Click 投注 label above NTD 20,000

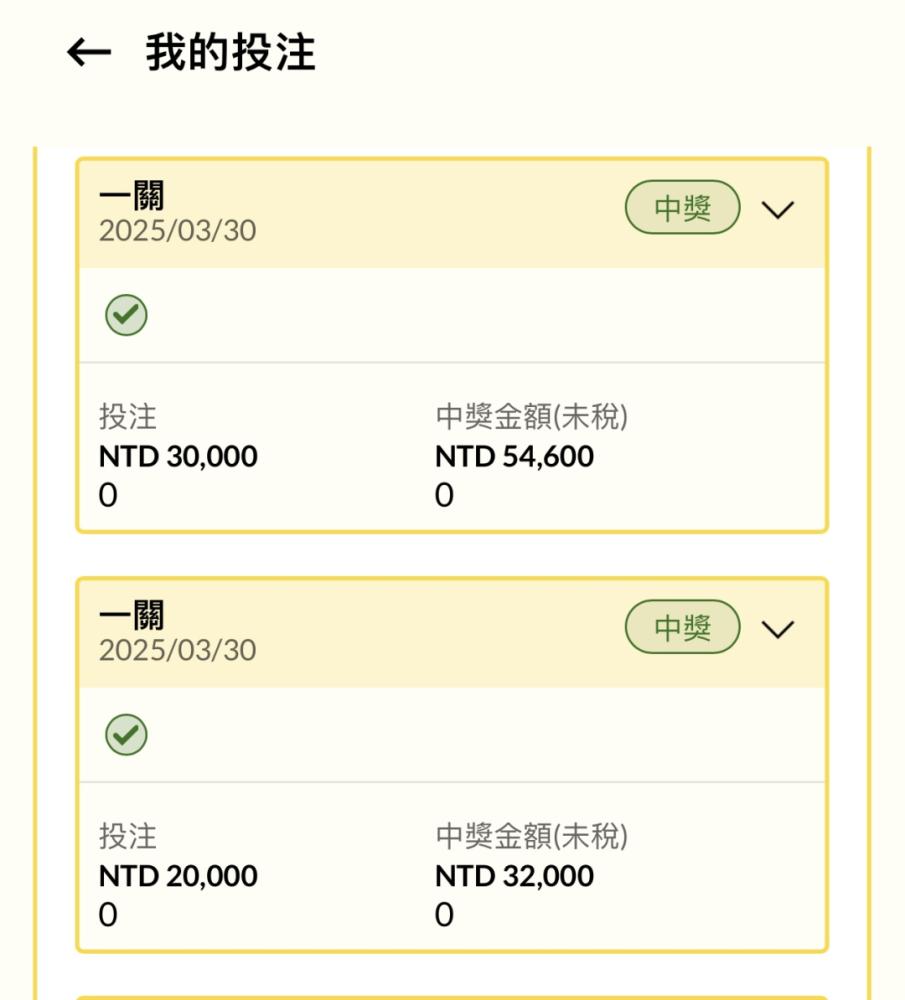128,838
